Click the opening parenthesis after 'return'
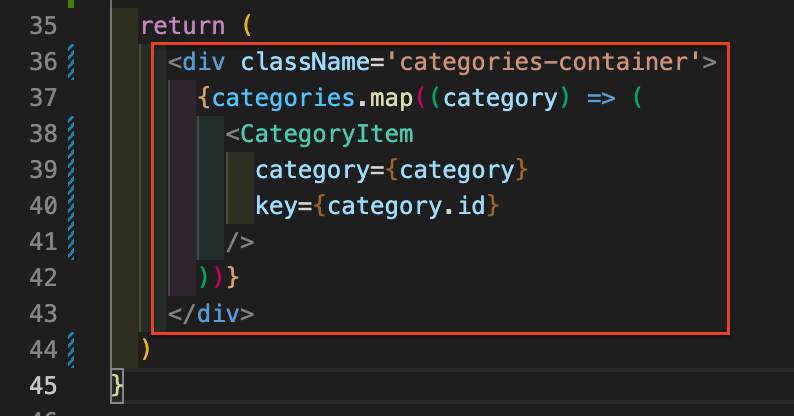 [x=247, y=26]
